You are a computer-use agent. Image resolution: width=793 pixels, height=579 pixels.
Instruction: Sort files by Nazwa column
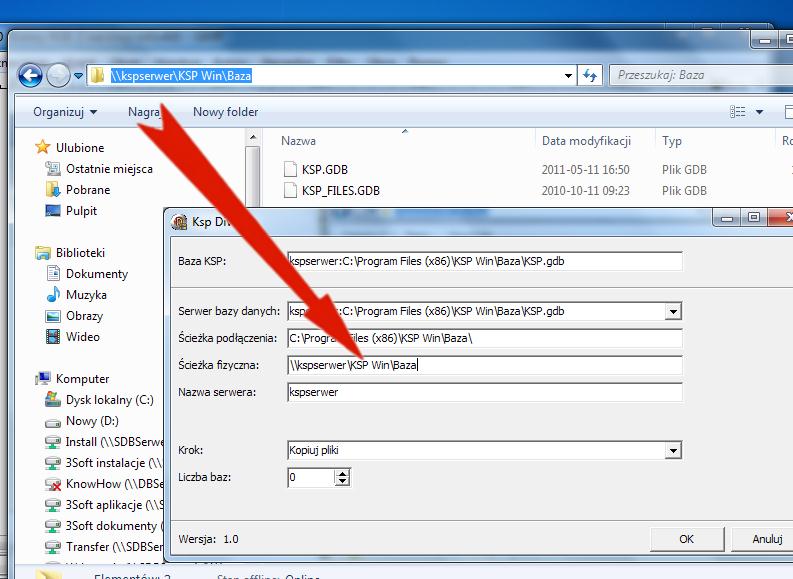(298, 141)
